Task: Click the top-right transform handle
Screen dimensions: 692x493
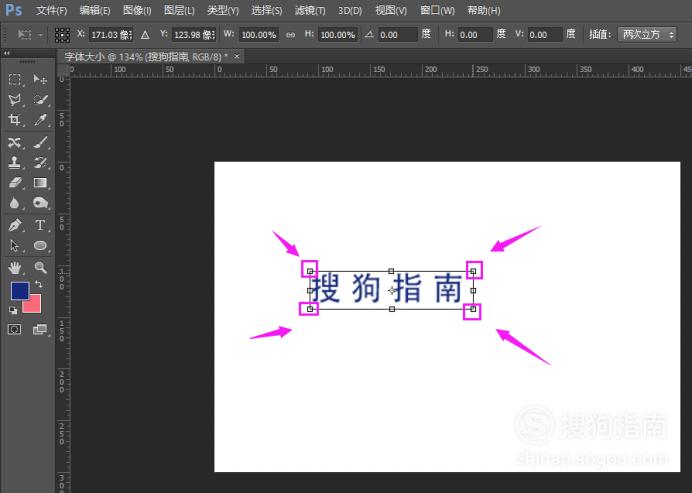Action: point(473,271)
